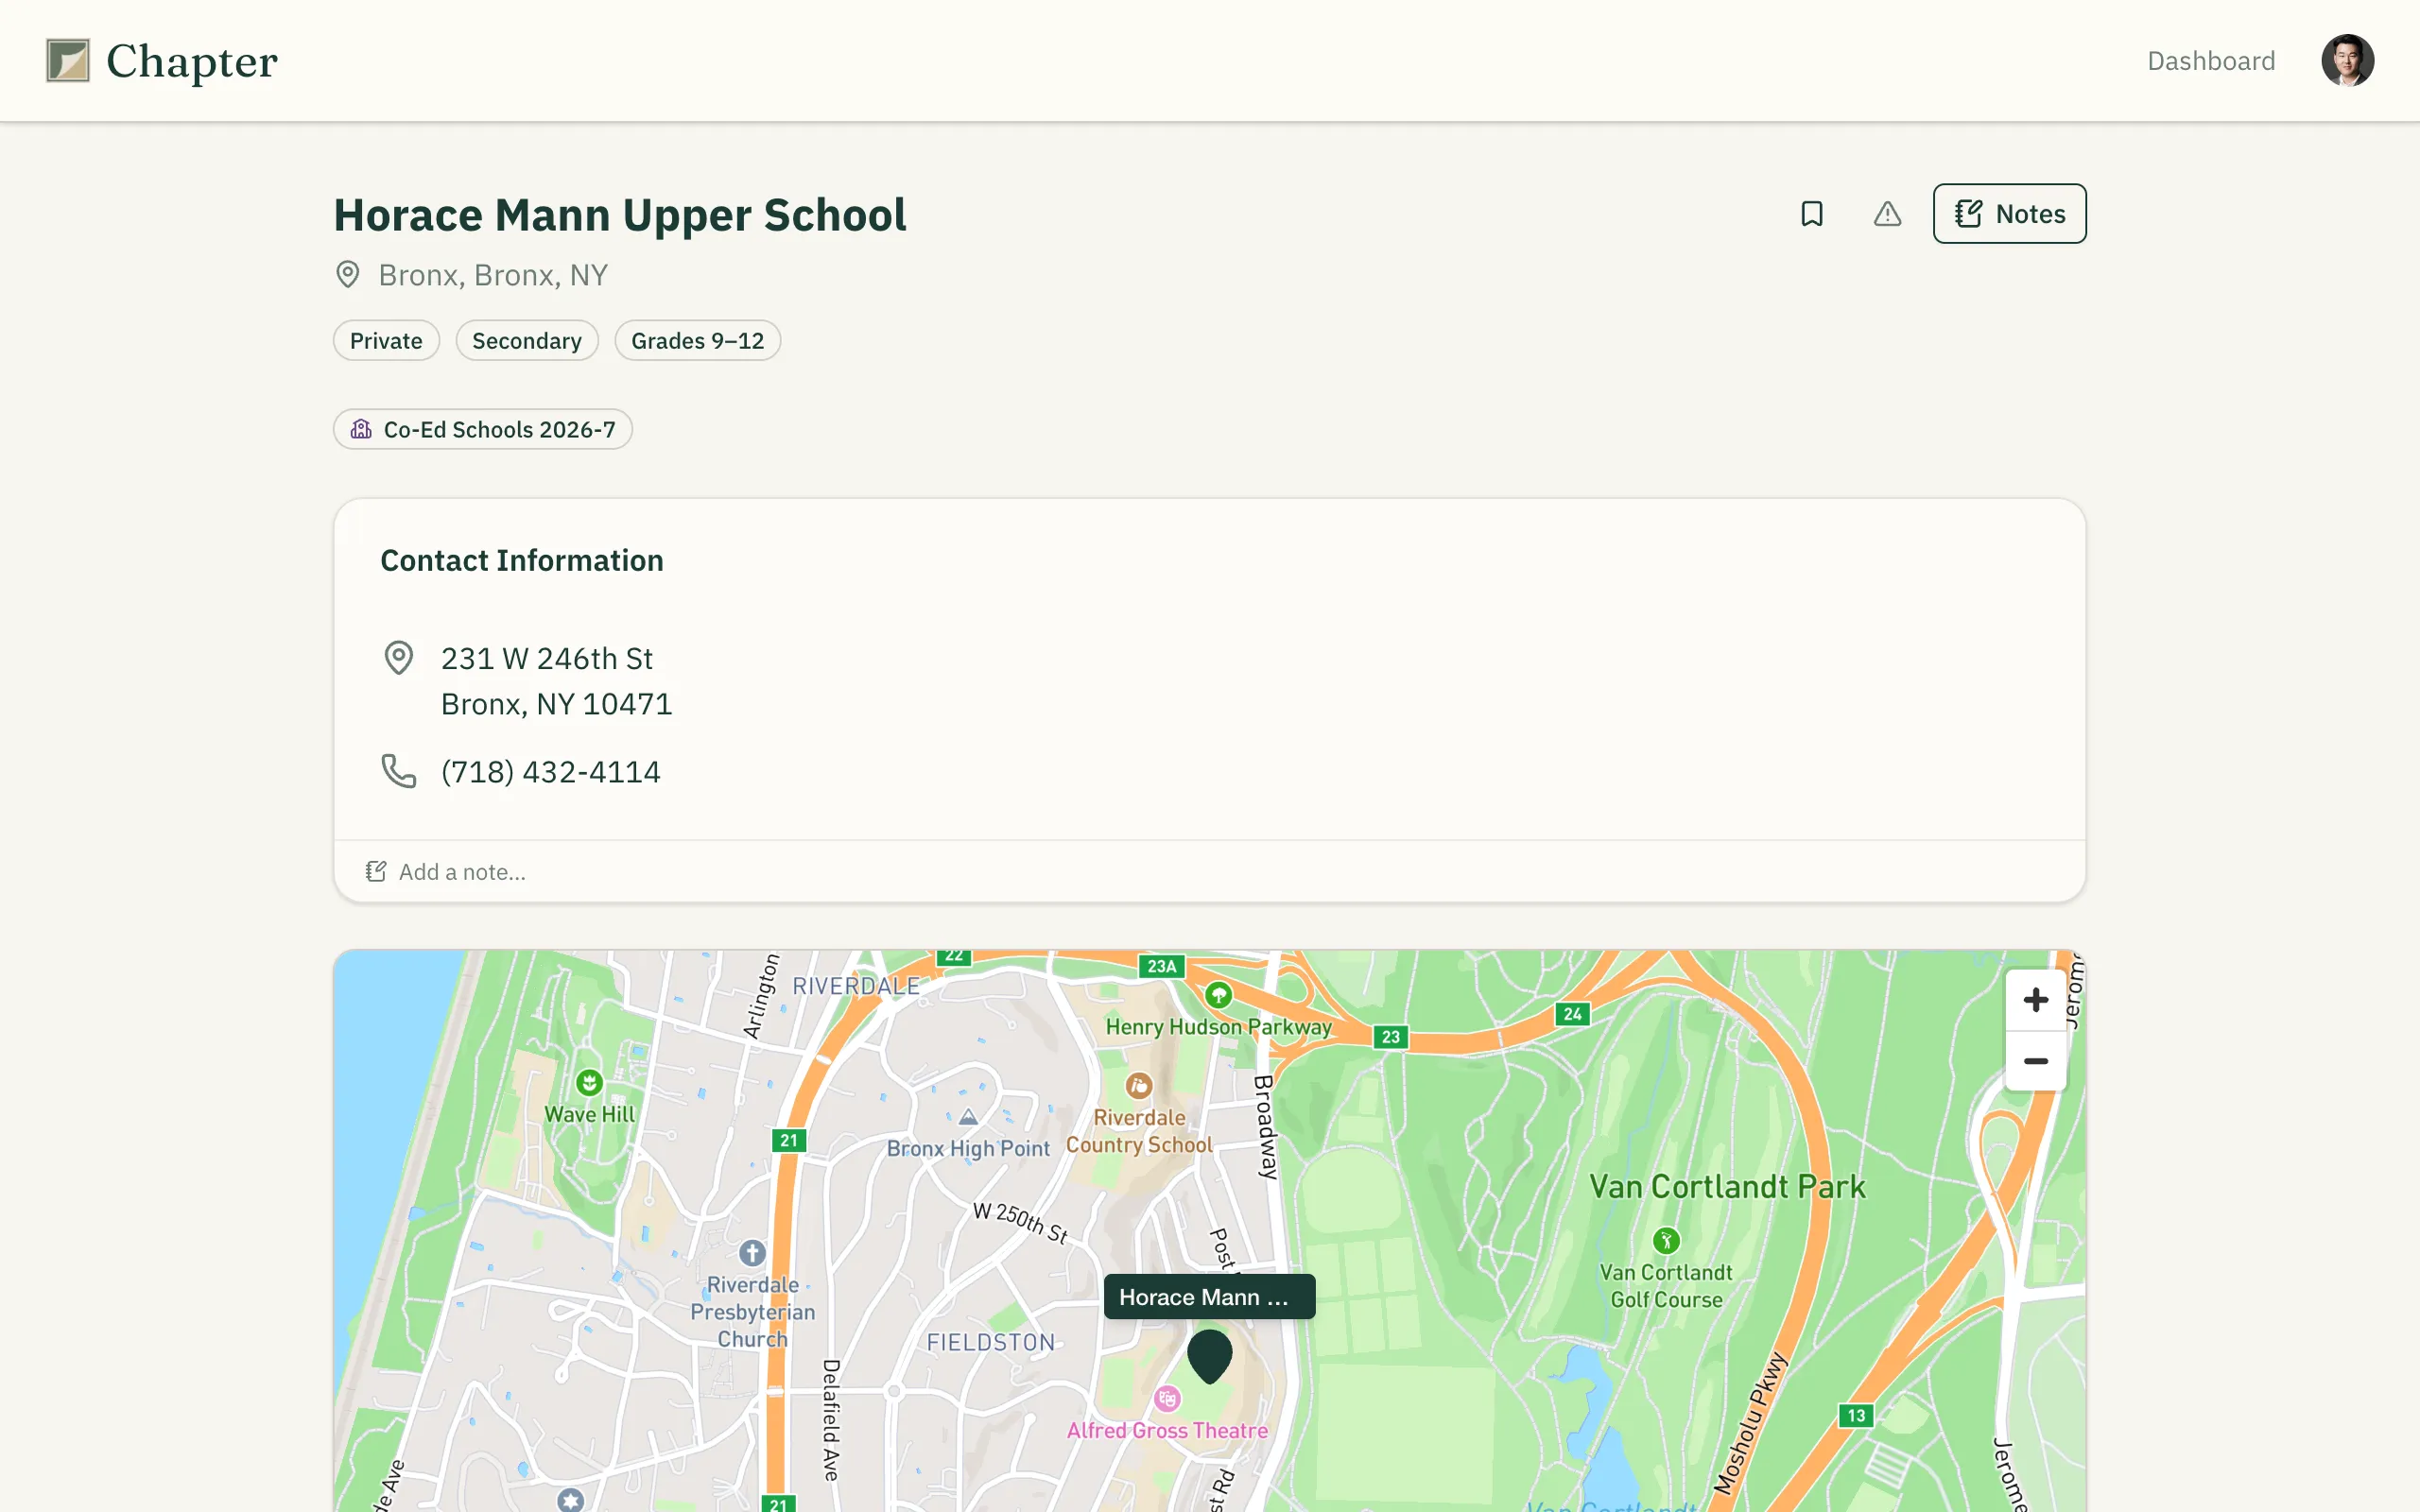Click the exit 24 highway marker
This screenshot has width=2420, height=1512.
[1572, 1014]
